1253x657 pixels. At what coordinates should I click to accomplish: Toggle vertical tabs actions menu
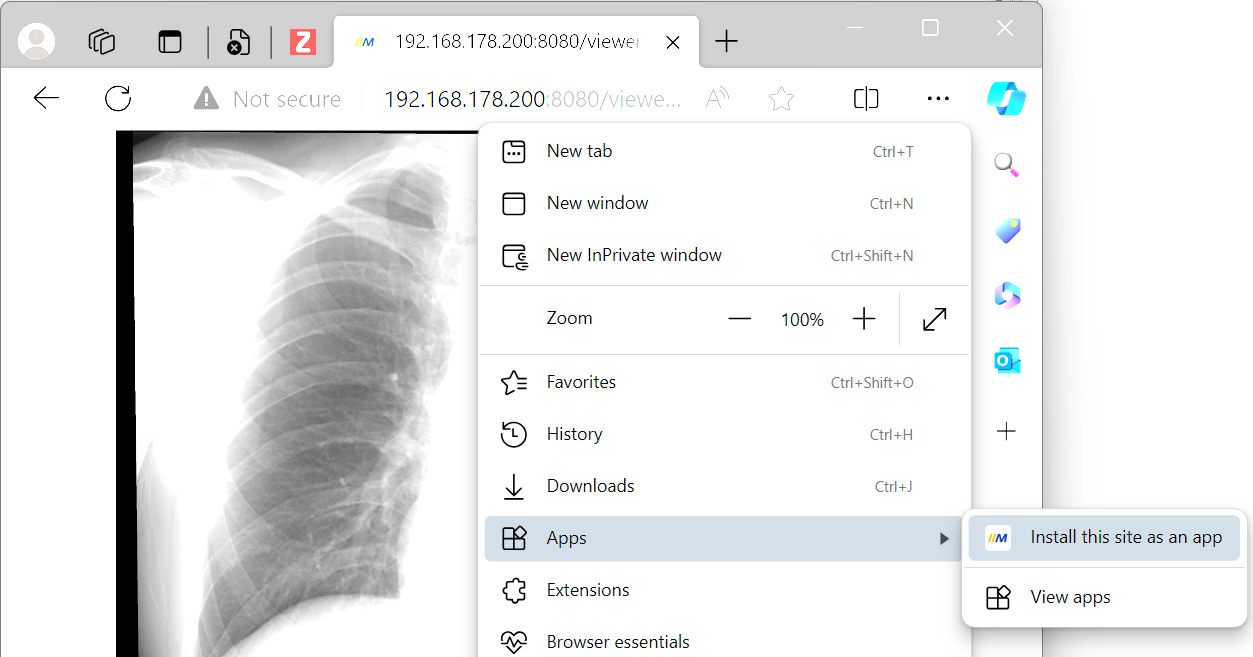[170, 41]
